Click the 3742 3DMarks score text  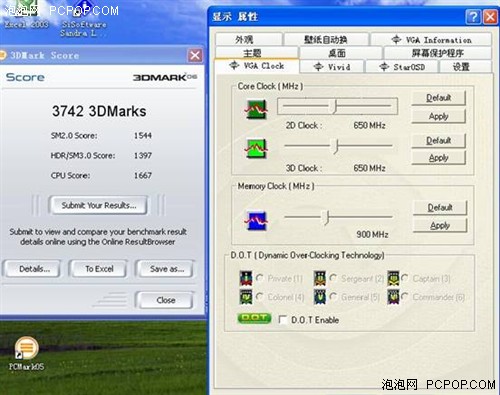tap(99, 111)
